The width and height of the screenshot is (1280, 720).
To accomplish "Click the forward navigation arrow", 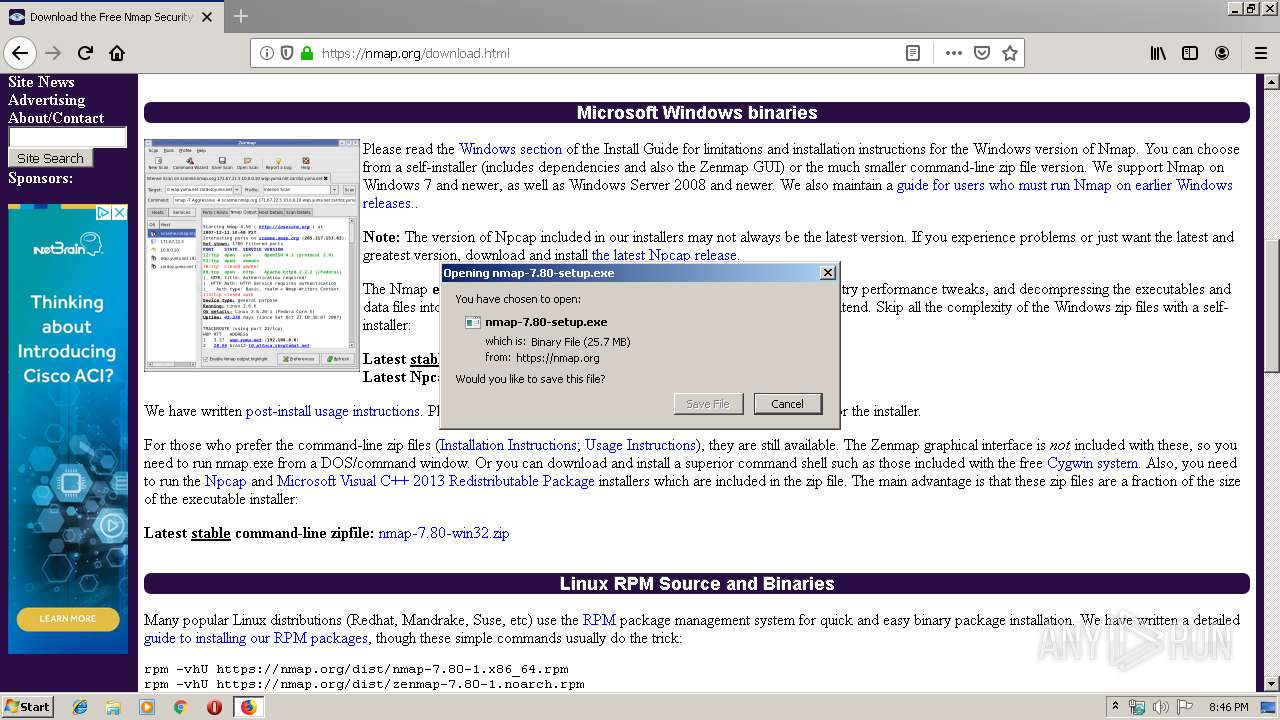I will pos(53,53).
